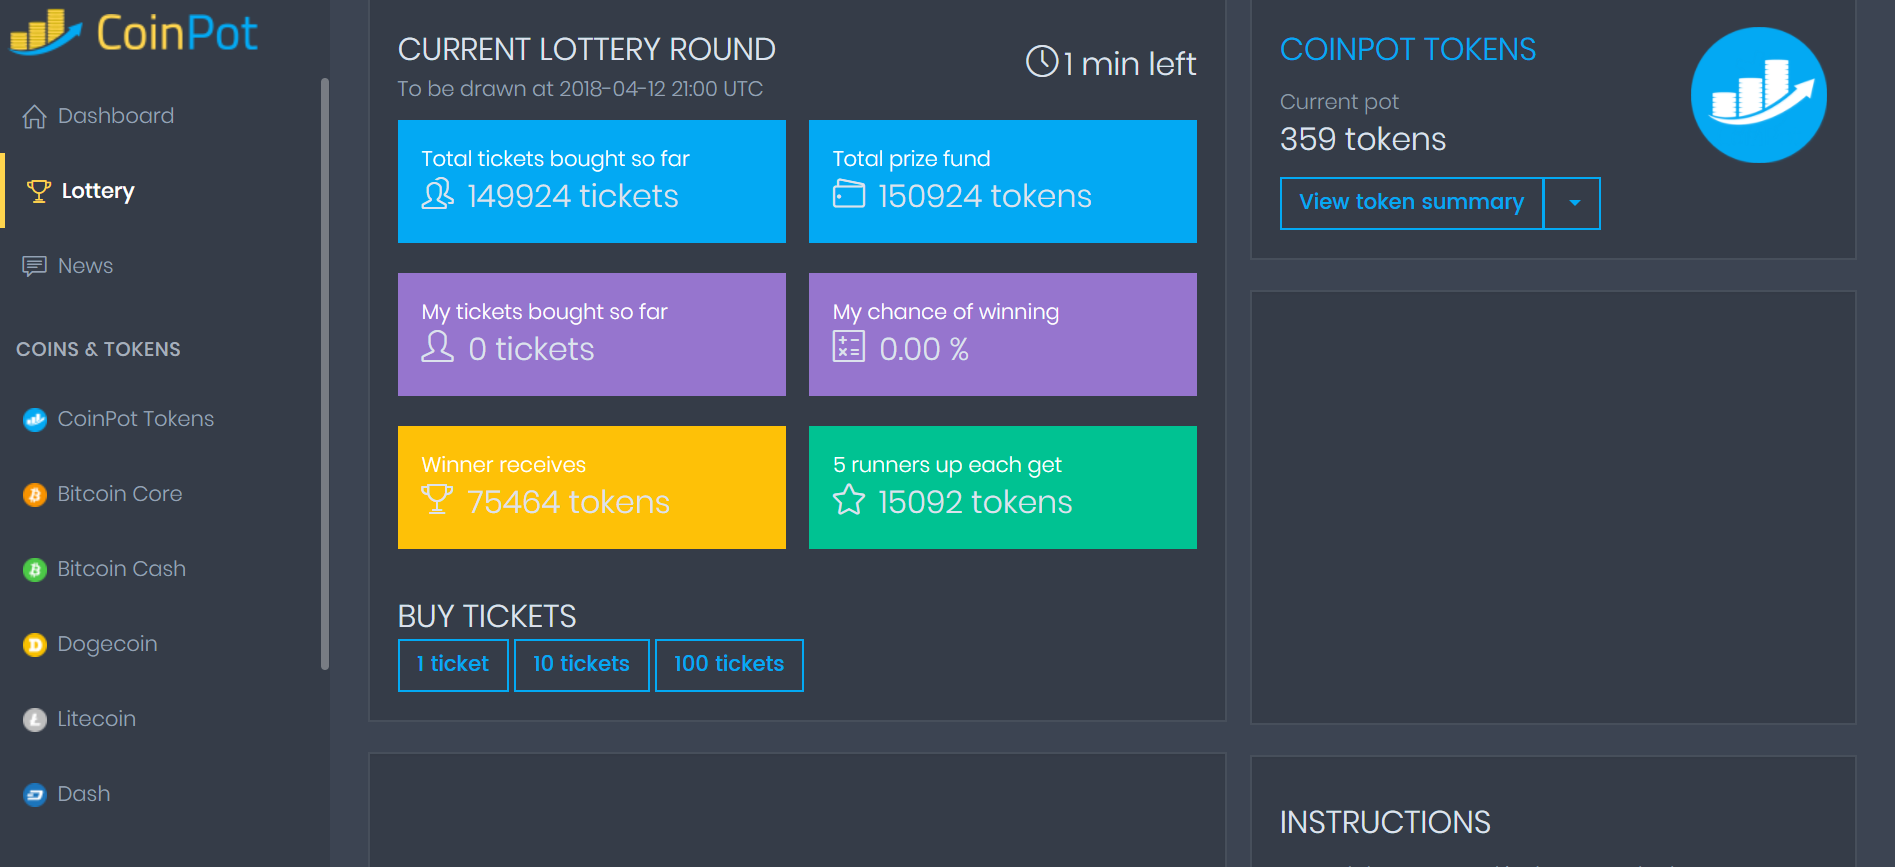Screen dimensions: 1895x867
Task: Click the News speech bubble icon
Action: [x=35, y=266]
